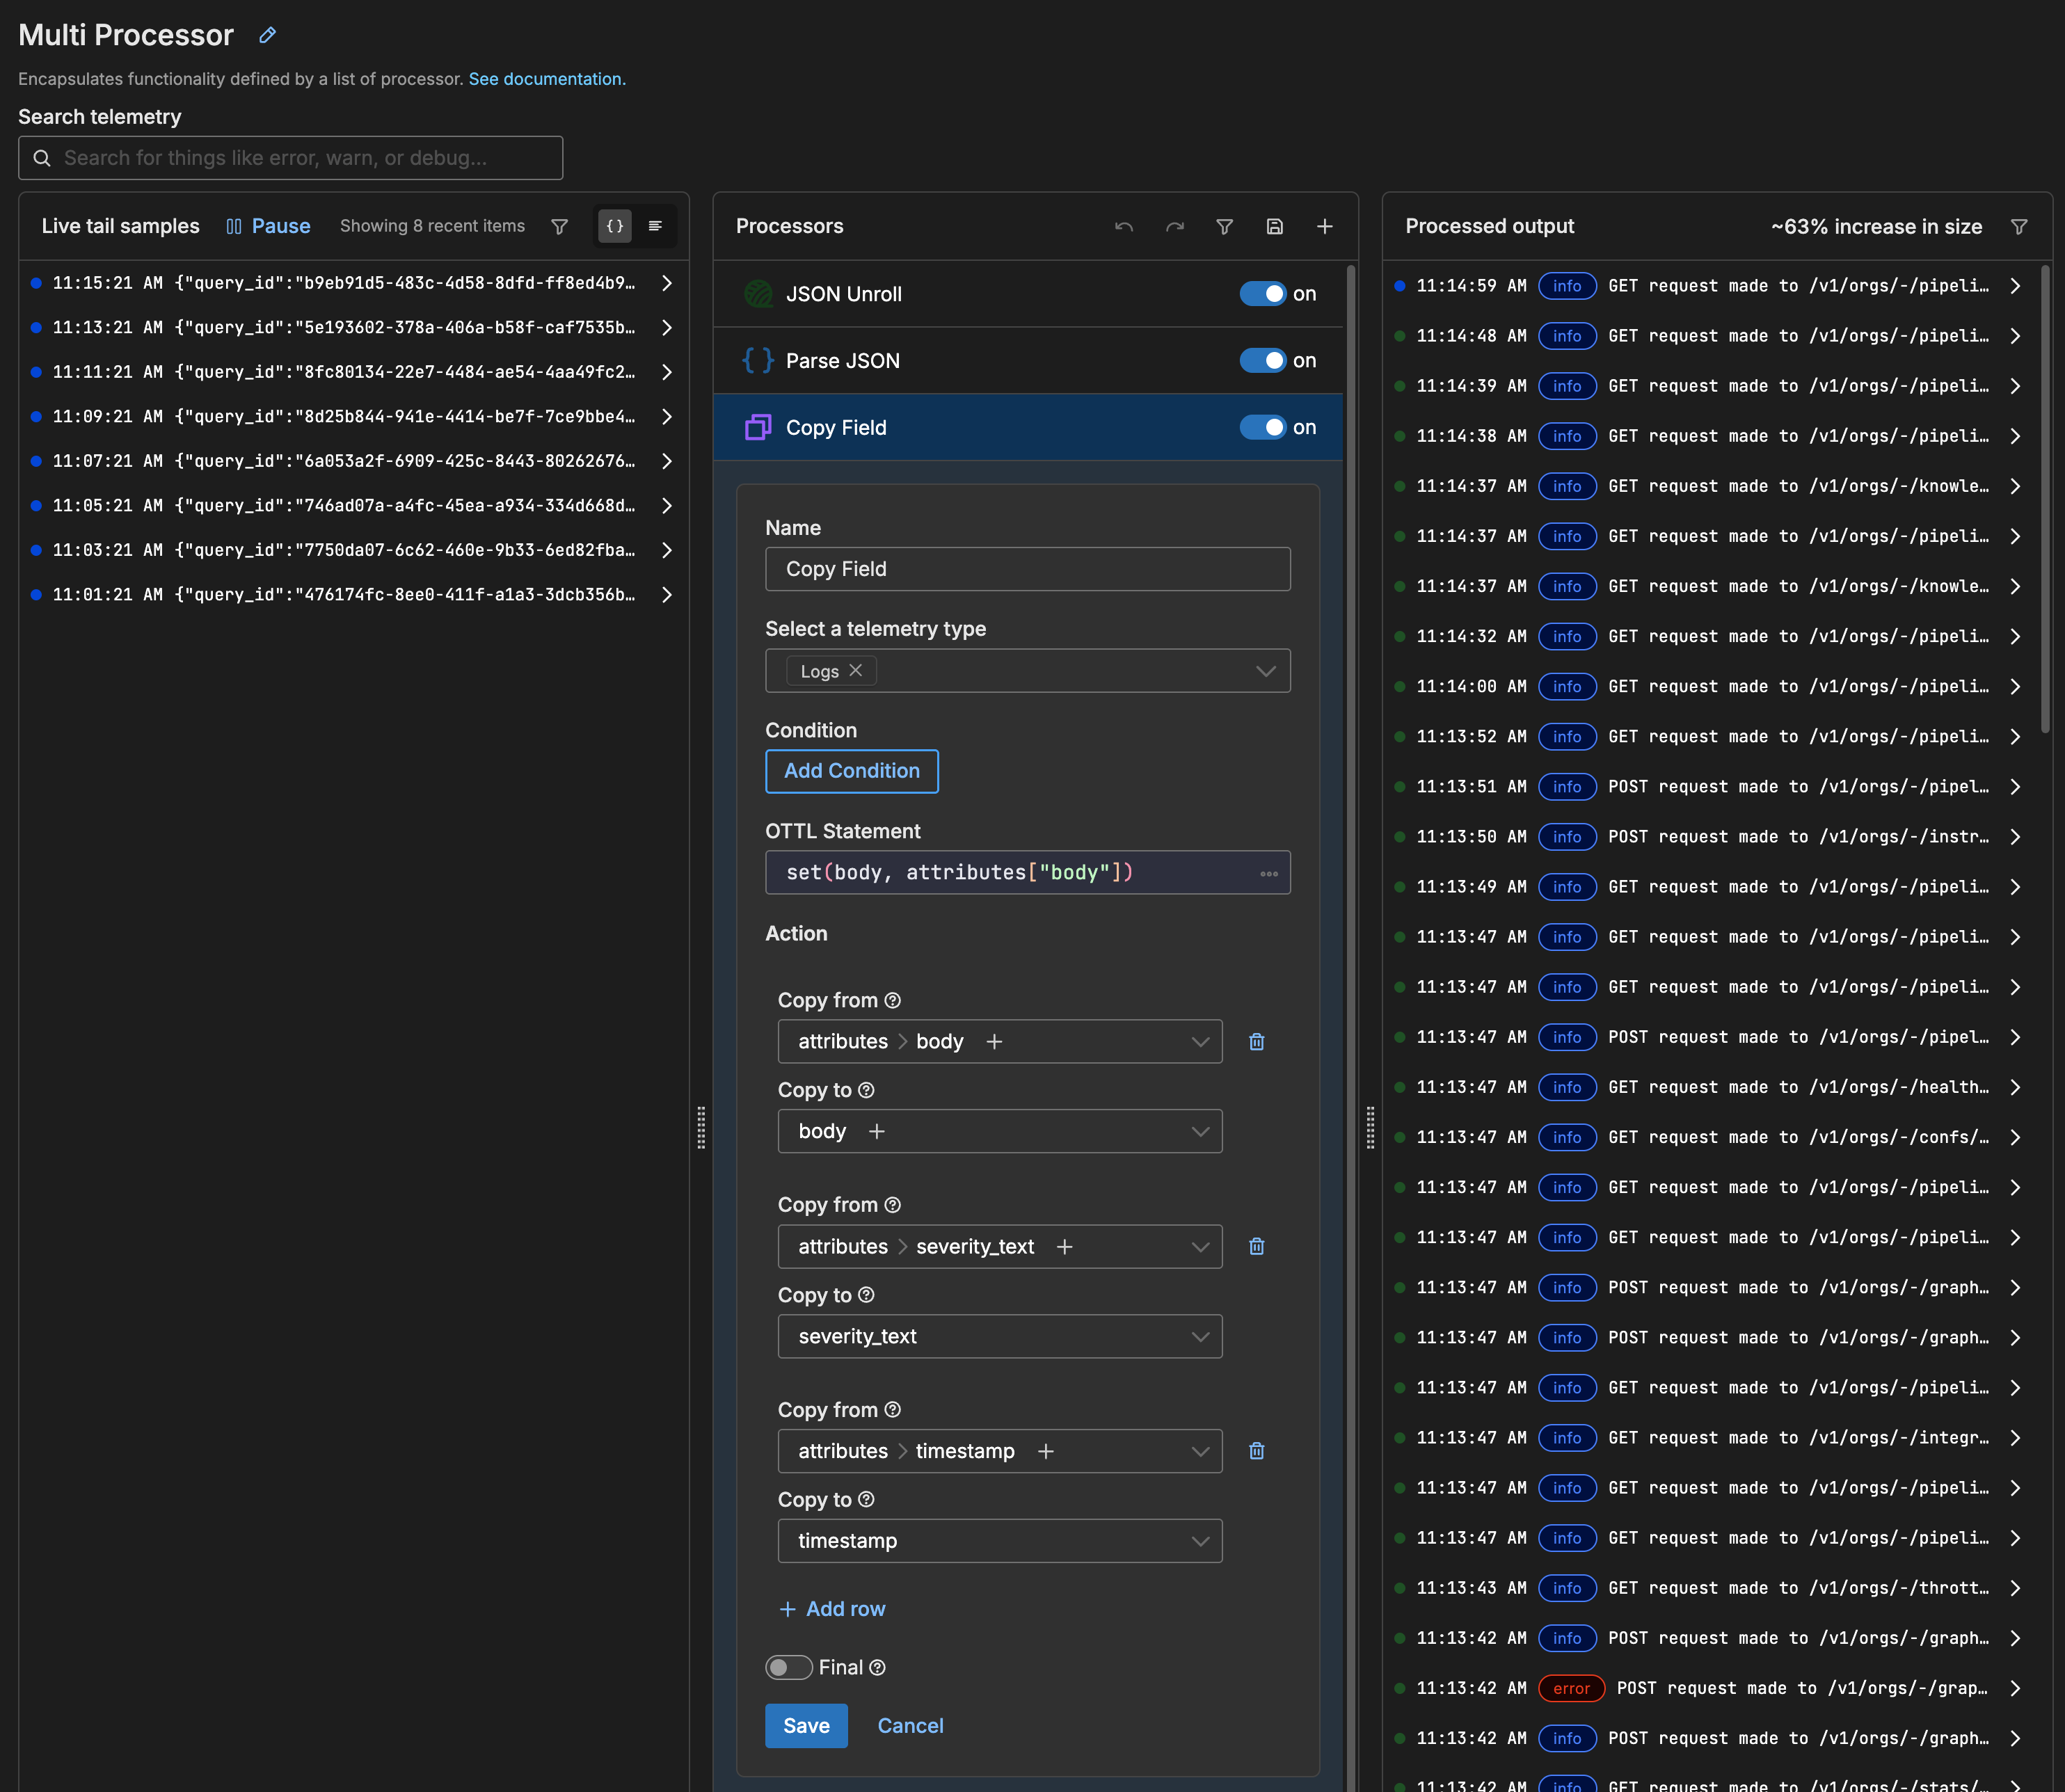Image resolution: width=2065 pixels, height=1792 pixels.
Task: Add a new processor with the plus icon
Action: [1324, 226]
